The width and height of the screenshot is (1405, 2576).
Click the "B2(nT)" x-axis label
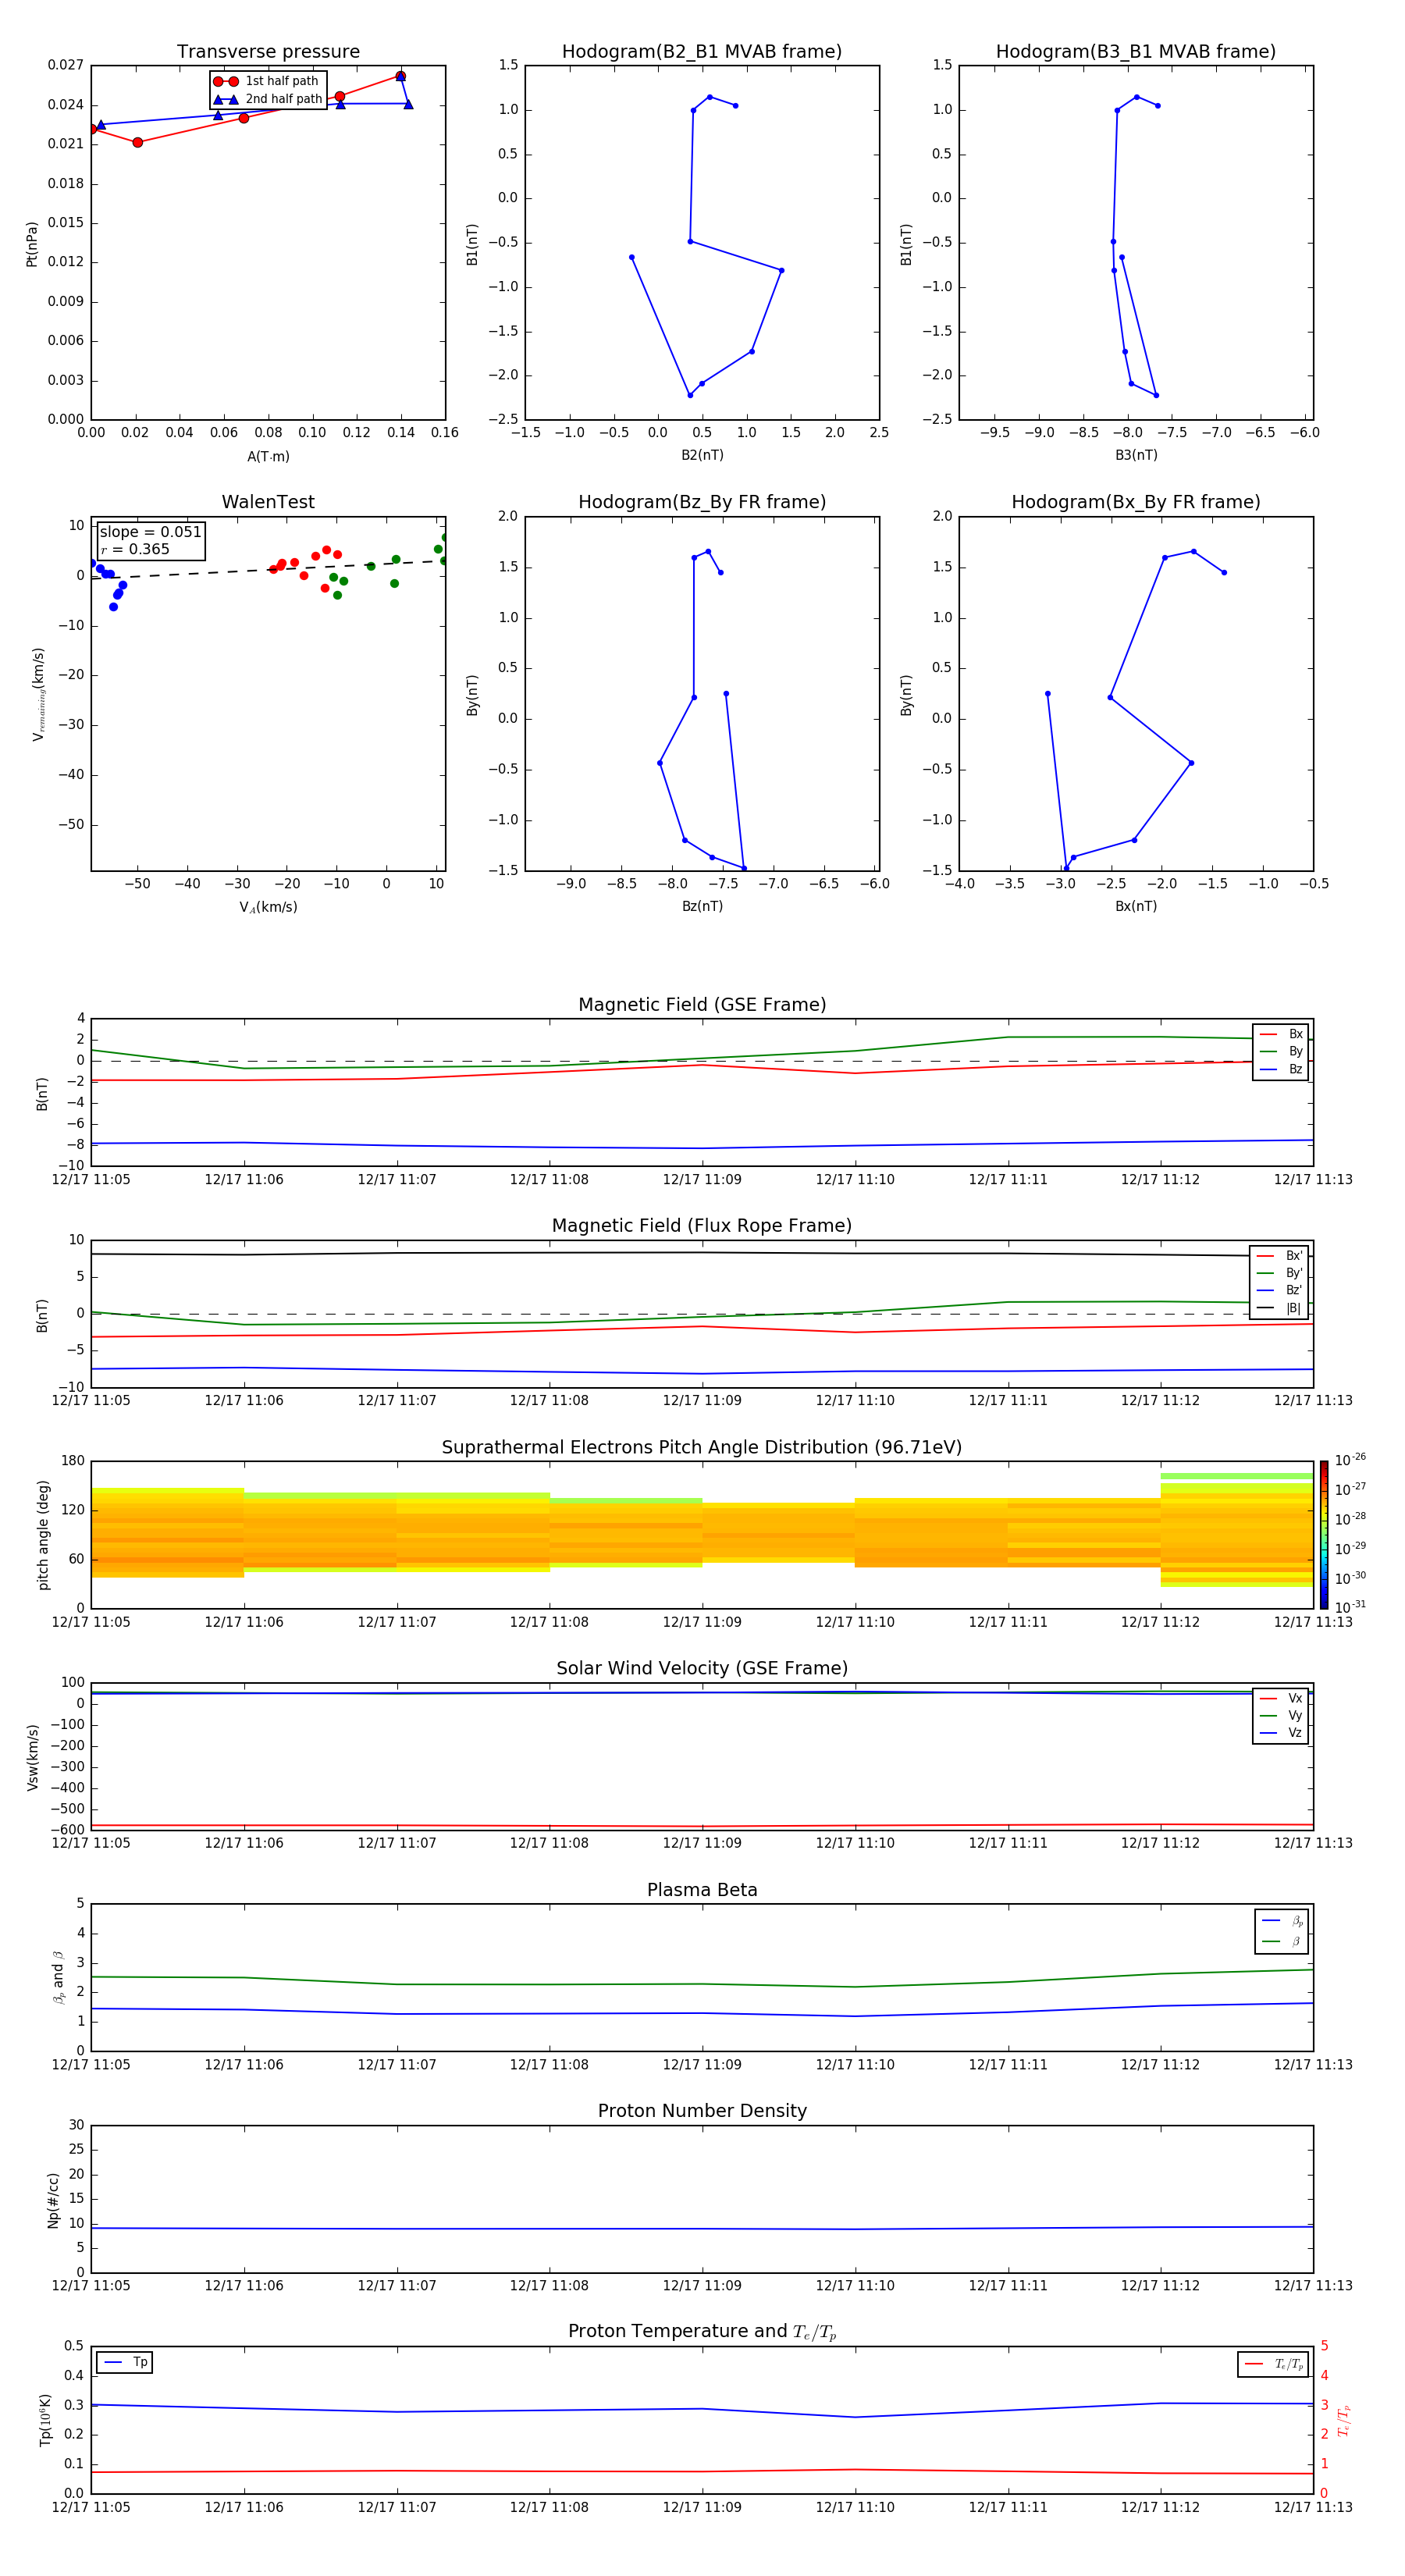(702, 455)
